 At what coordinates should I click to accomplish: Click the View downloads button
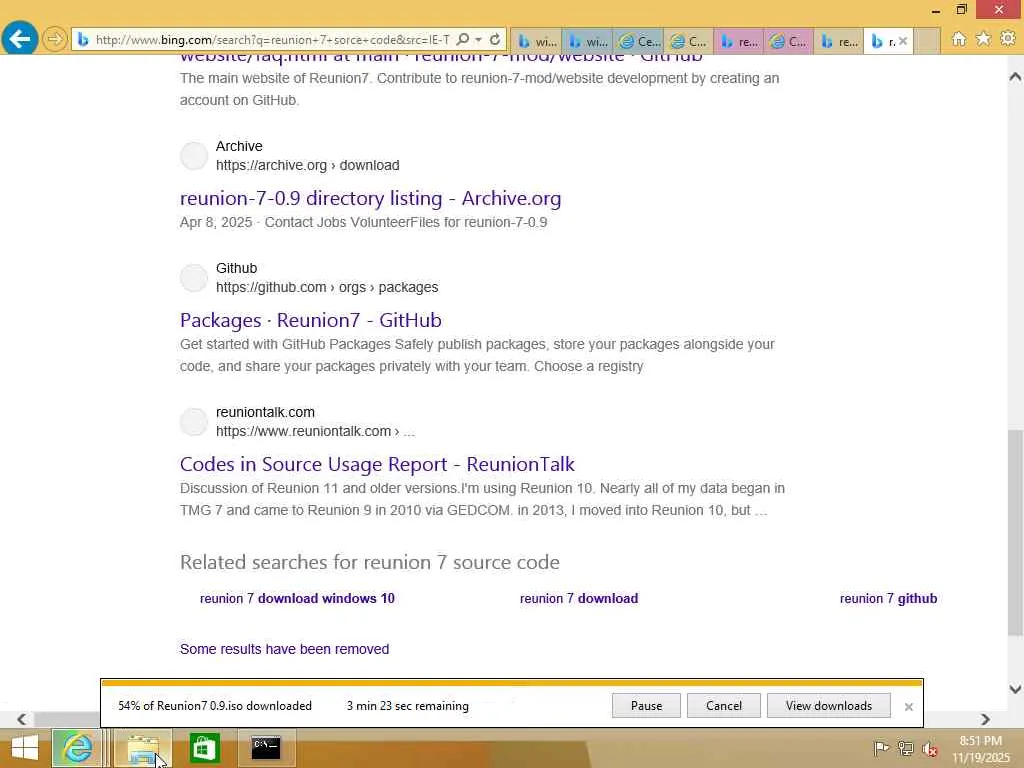tap(829, 705)
